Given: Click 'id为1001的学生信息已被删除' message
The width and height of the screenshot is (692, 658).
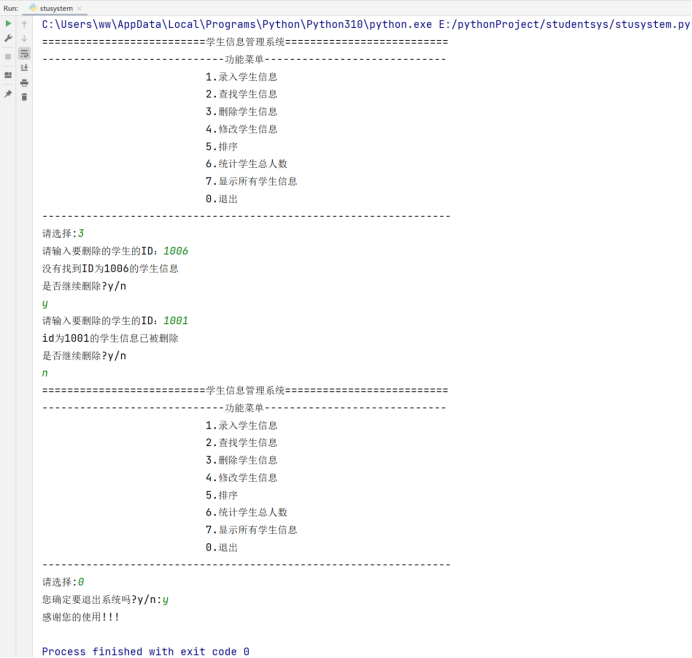Looking at the screenshot, I should tap(110, 338).
